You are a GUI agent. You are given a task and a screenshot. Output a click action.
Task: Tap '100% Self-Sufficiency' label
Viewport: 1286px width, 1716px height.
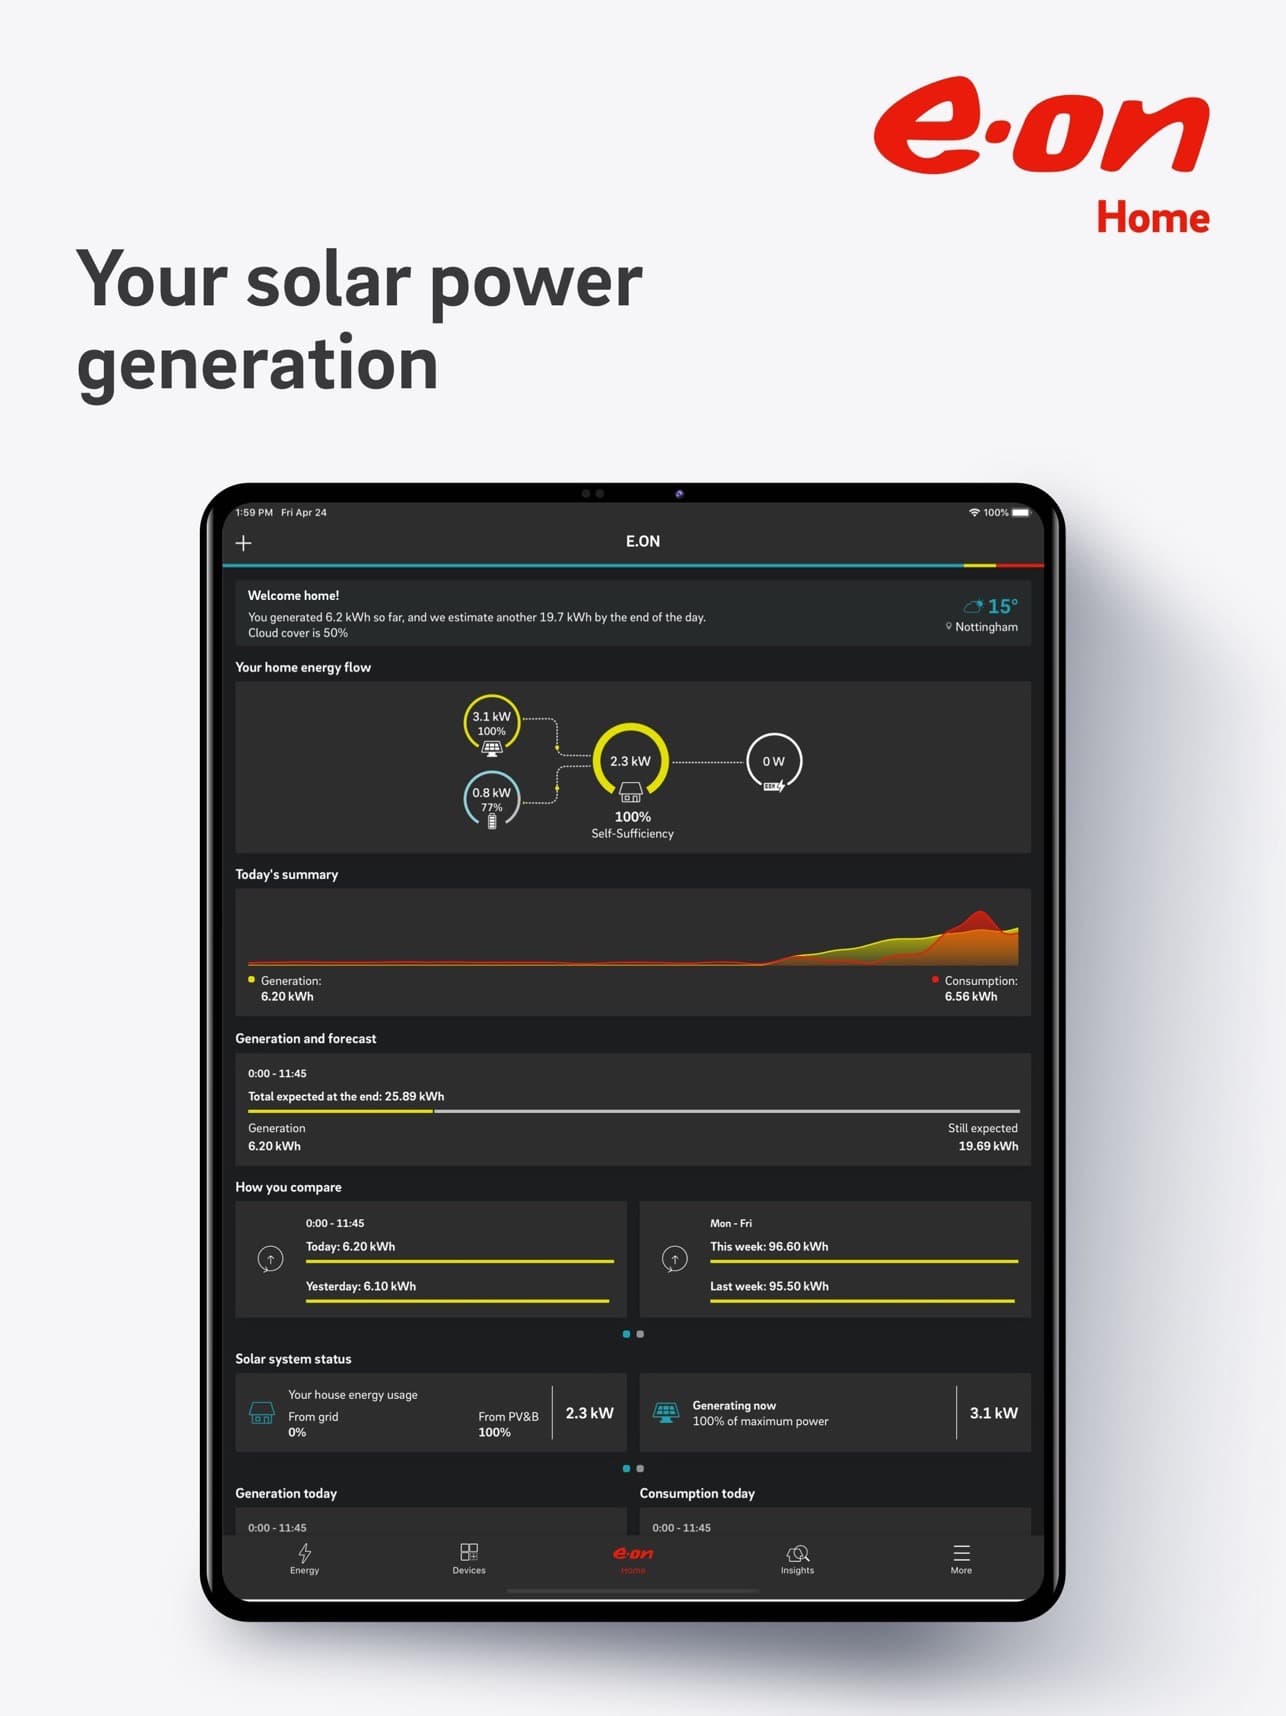click(632, 825)
